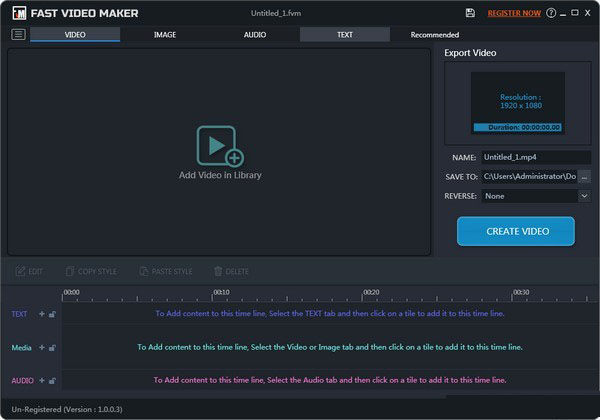Add item to the AUDIO track with plus icon

[42, 380]
